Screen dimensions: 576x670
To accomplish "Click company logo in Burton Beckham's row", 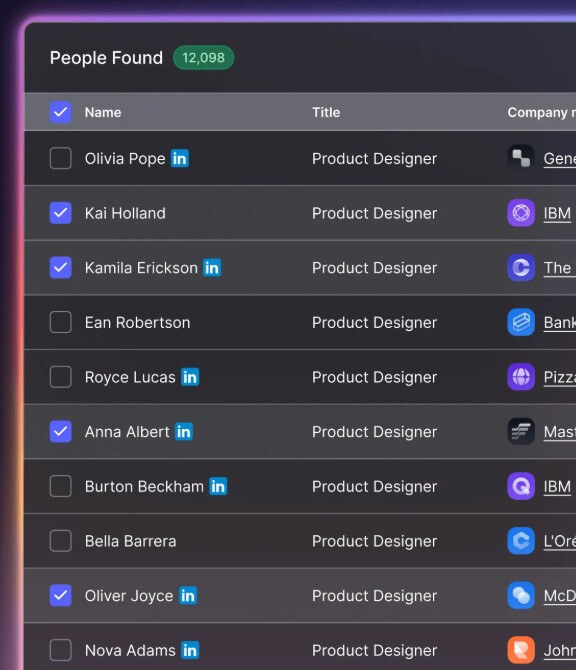I will click(x=521, y=486).
